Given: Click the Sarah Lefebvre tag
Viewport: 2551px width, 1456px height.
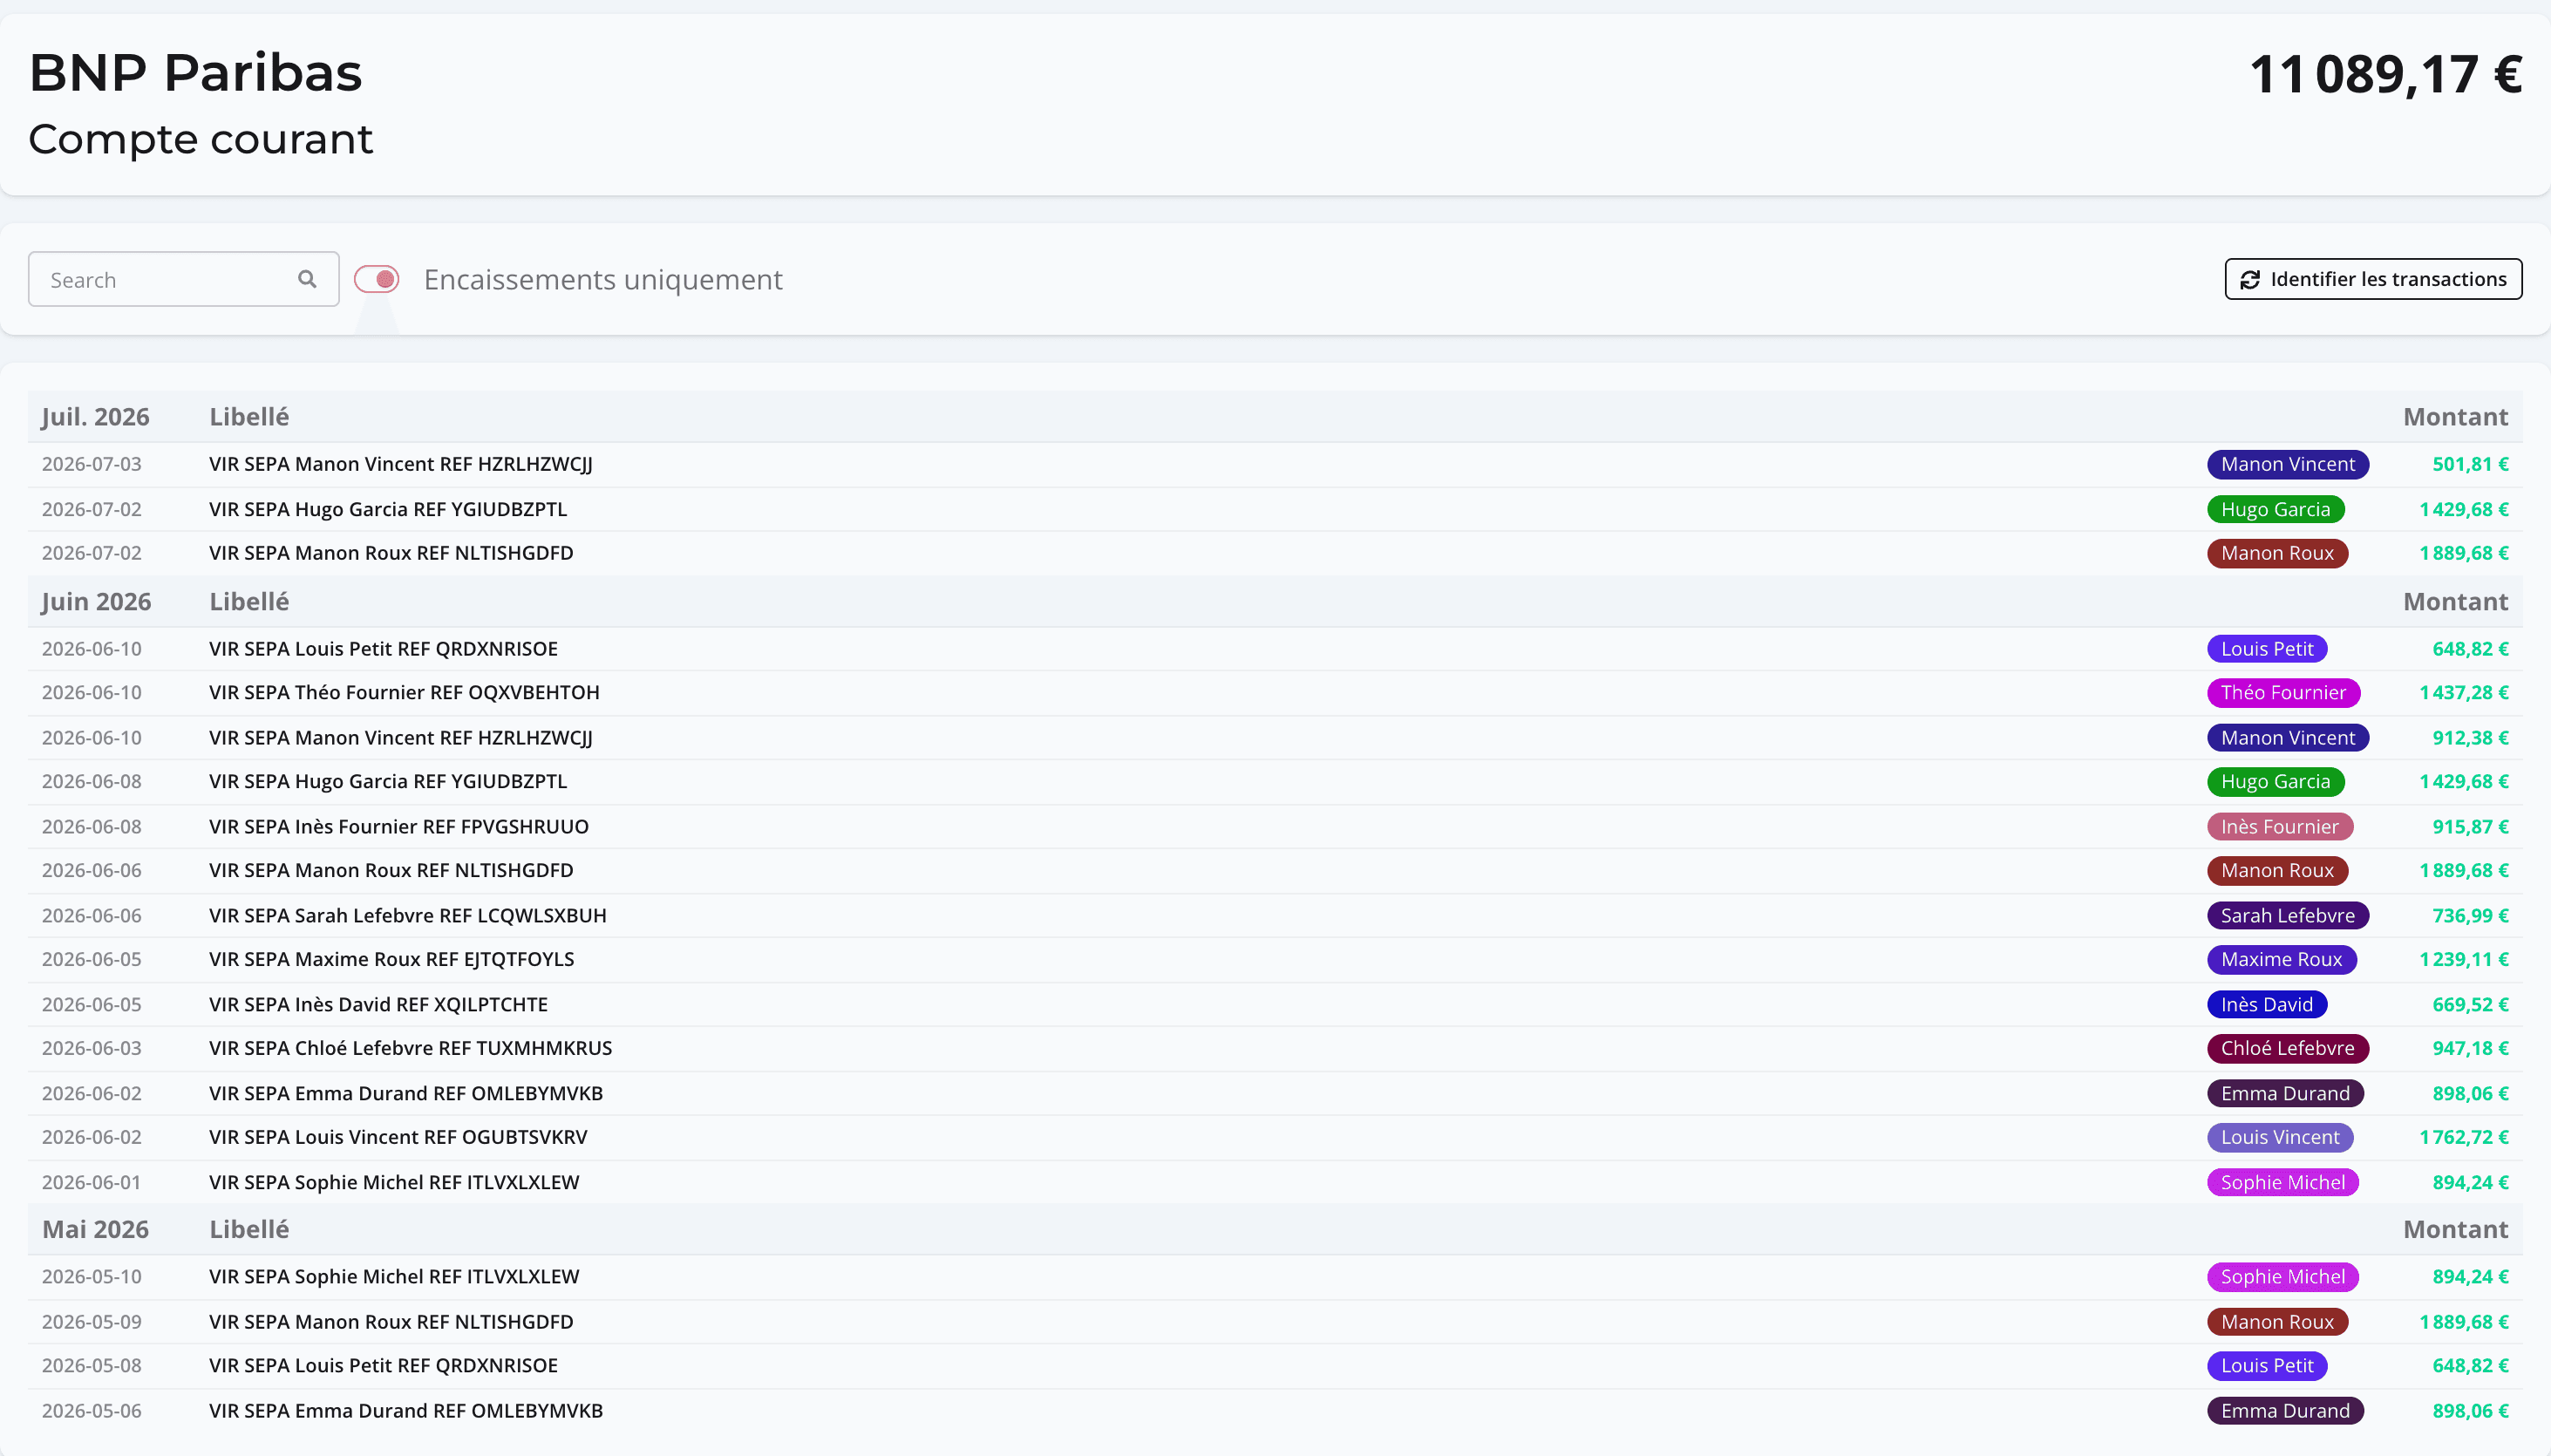Looking at the screenshot, I should point(2287,916).
